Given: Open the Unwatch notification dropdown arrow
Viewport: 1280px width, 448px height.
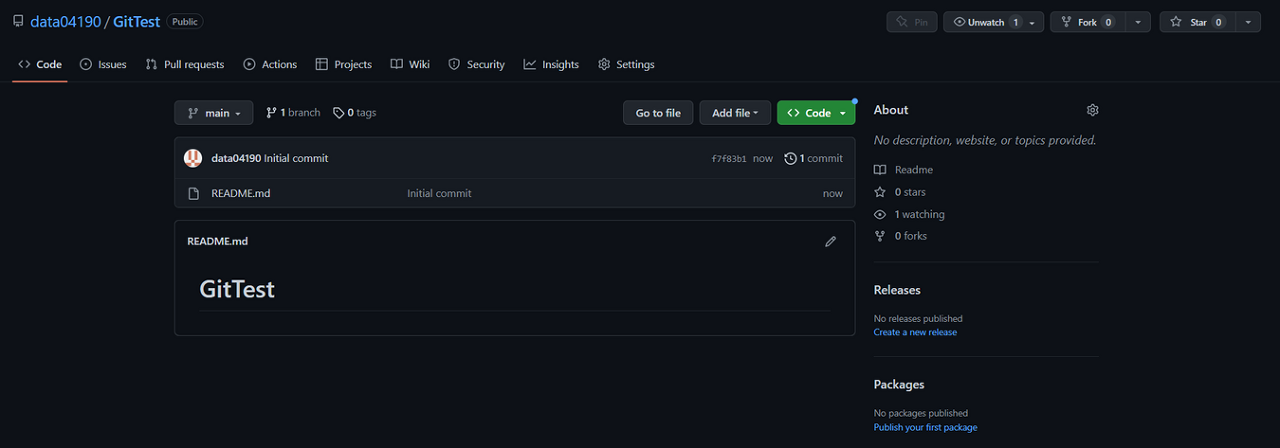Looking at the screenshot, I should click(1033, 22).
